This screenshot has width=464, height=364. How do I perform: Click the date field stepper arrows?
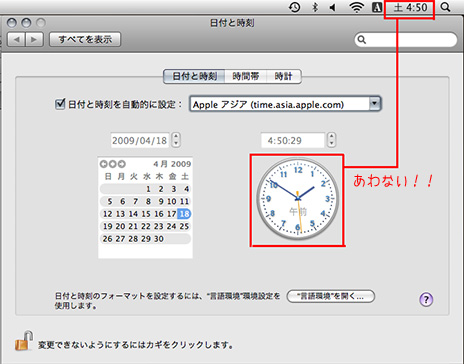point(176,140)
